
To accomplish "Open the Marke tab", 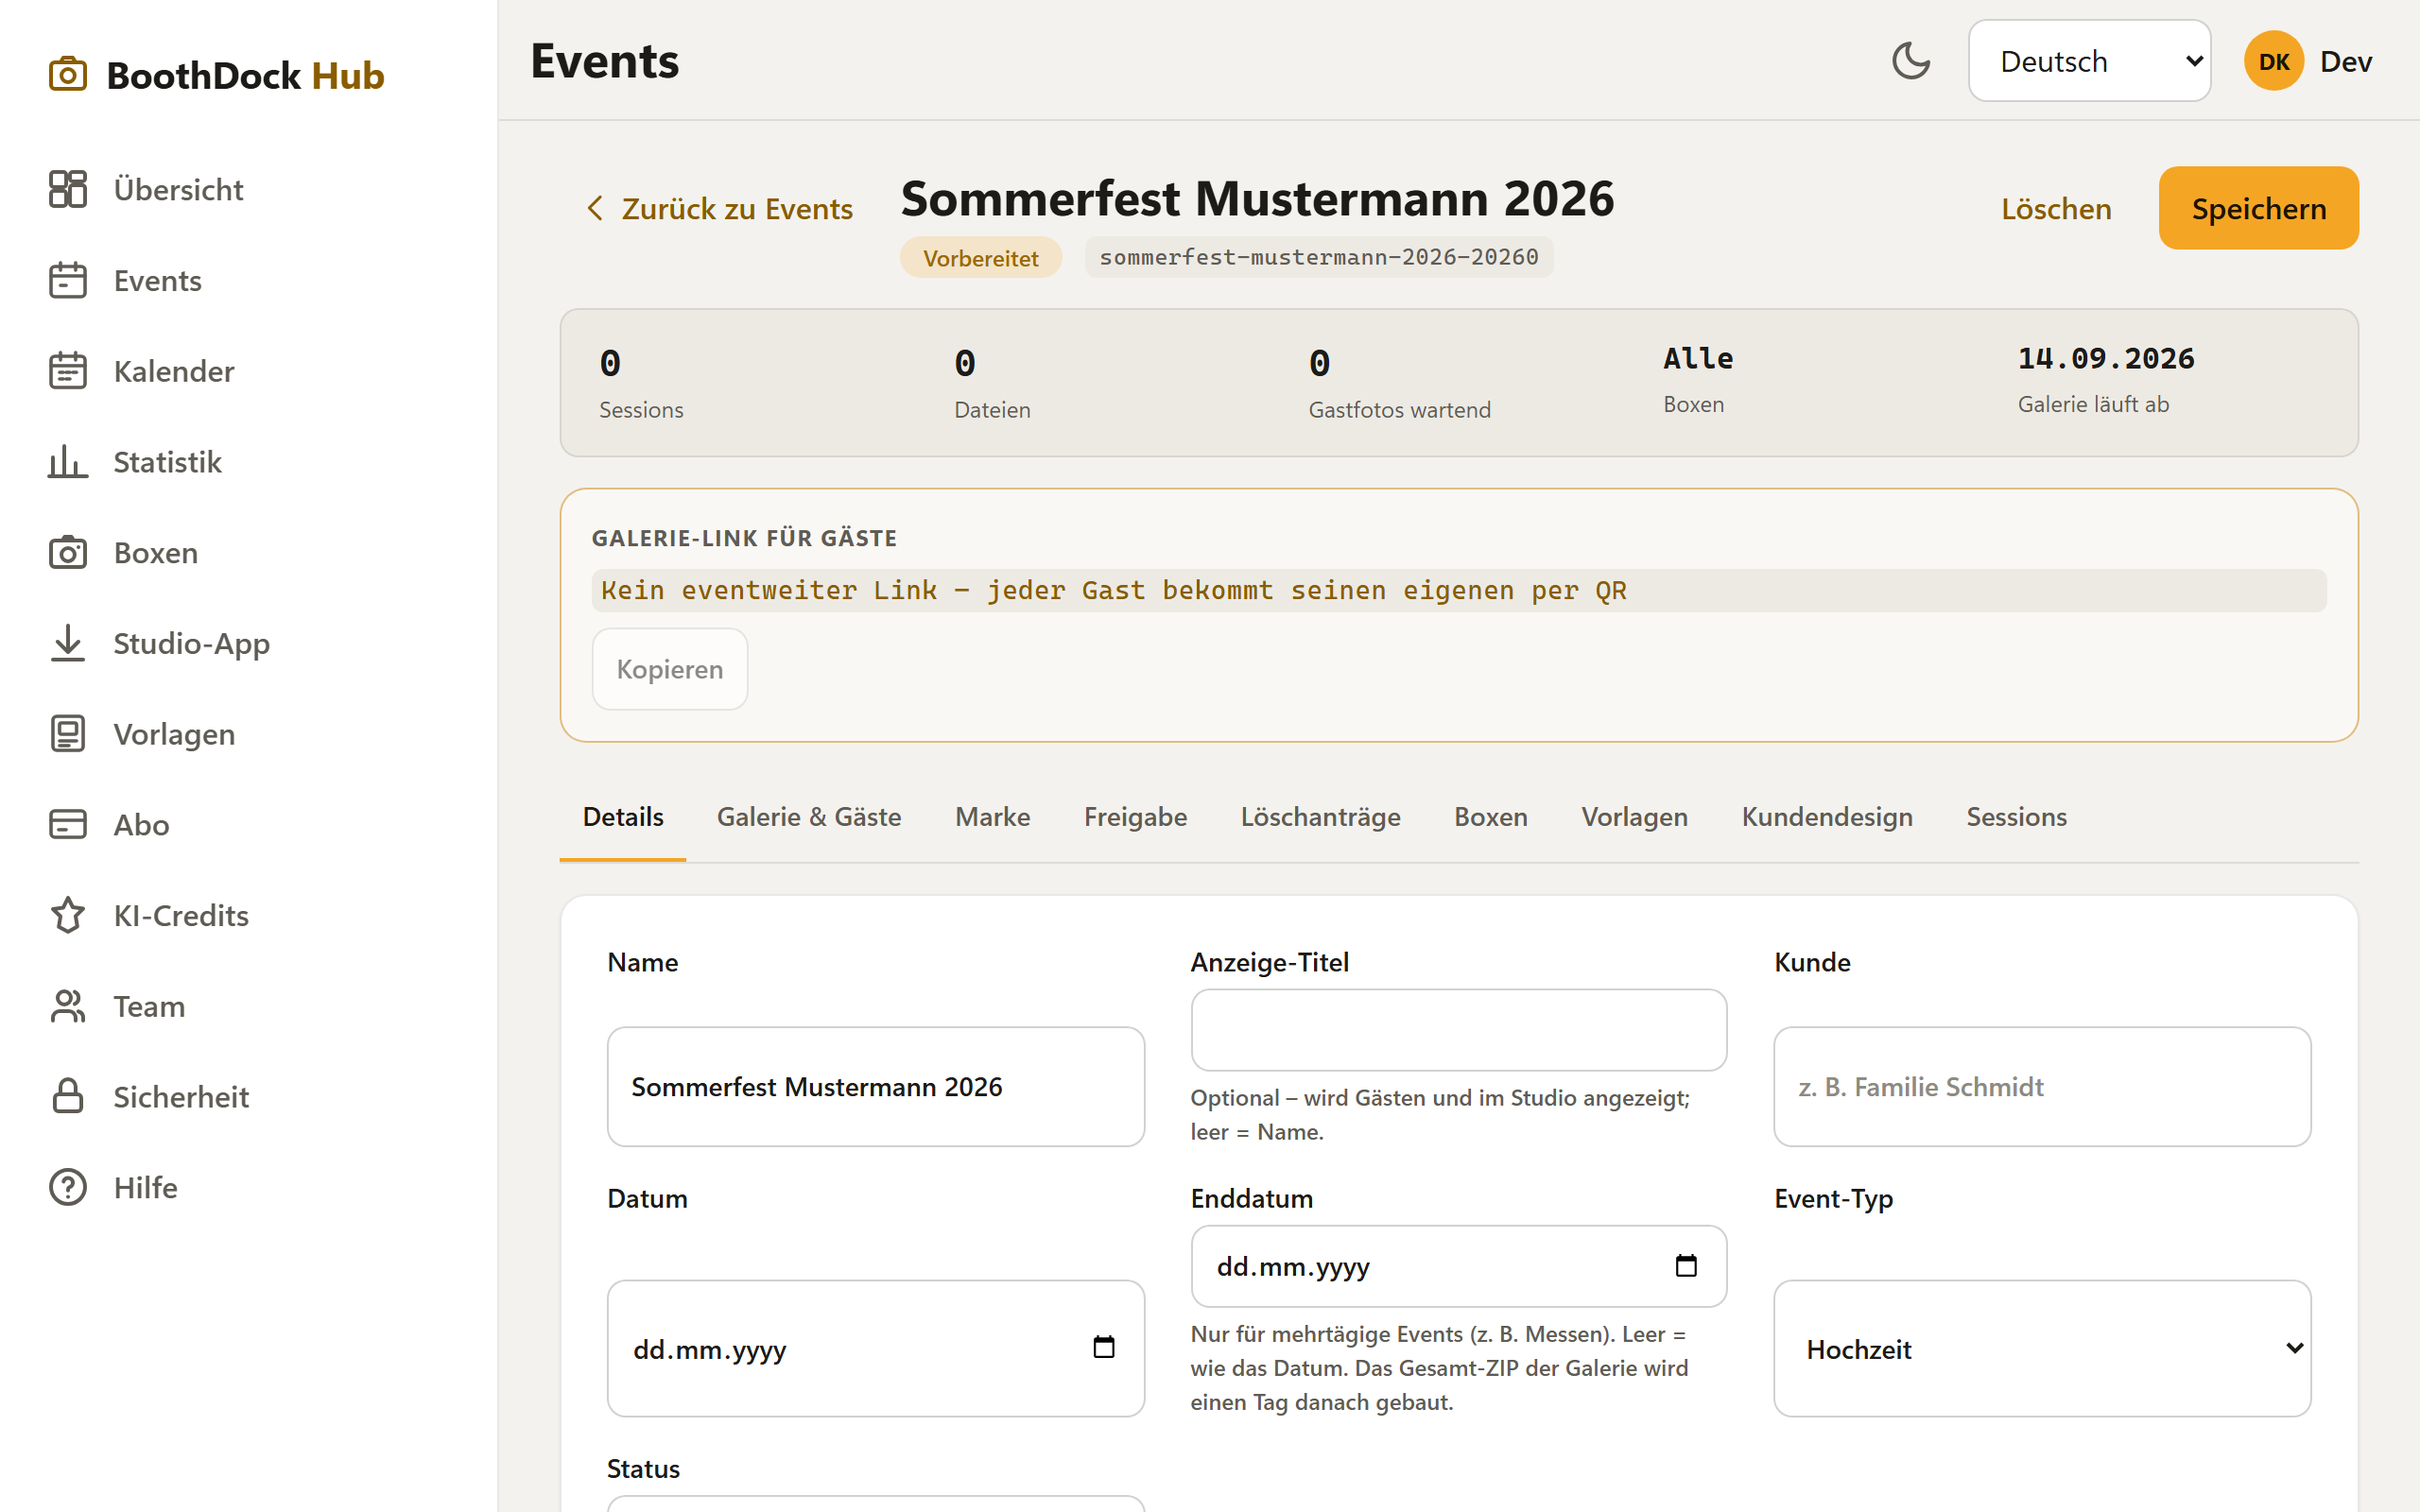I will point(993,817).
